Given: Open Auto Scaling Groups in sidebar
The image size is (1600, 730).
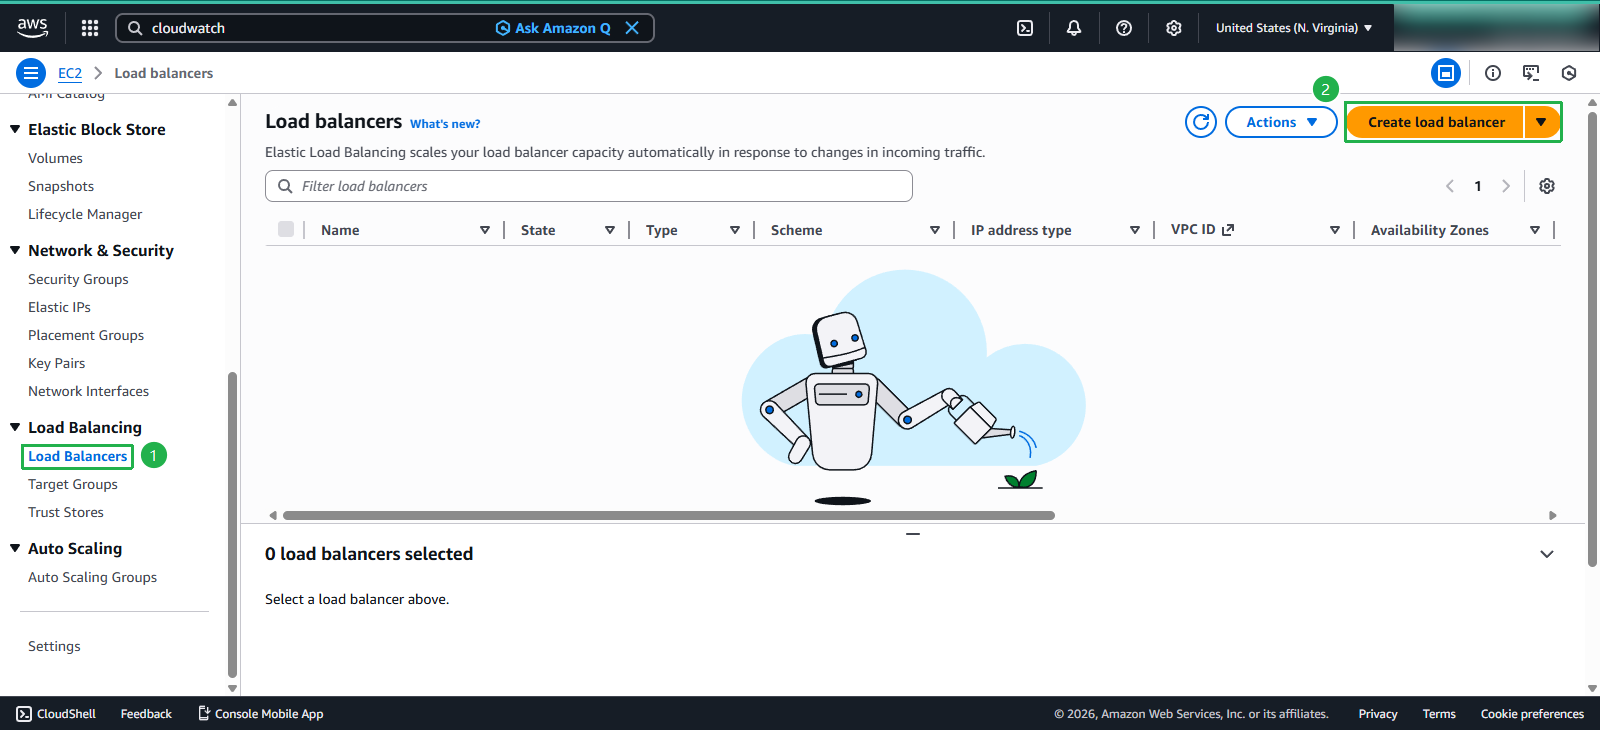Looking at the screenshot, I should click(92, 577).
